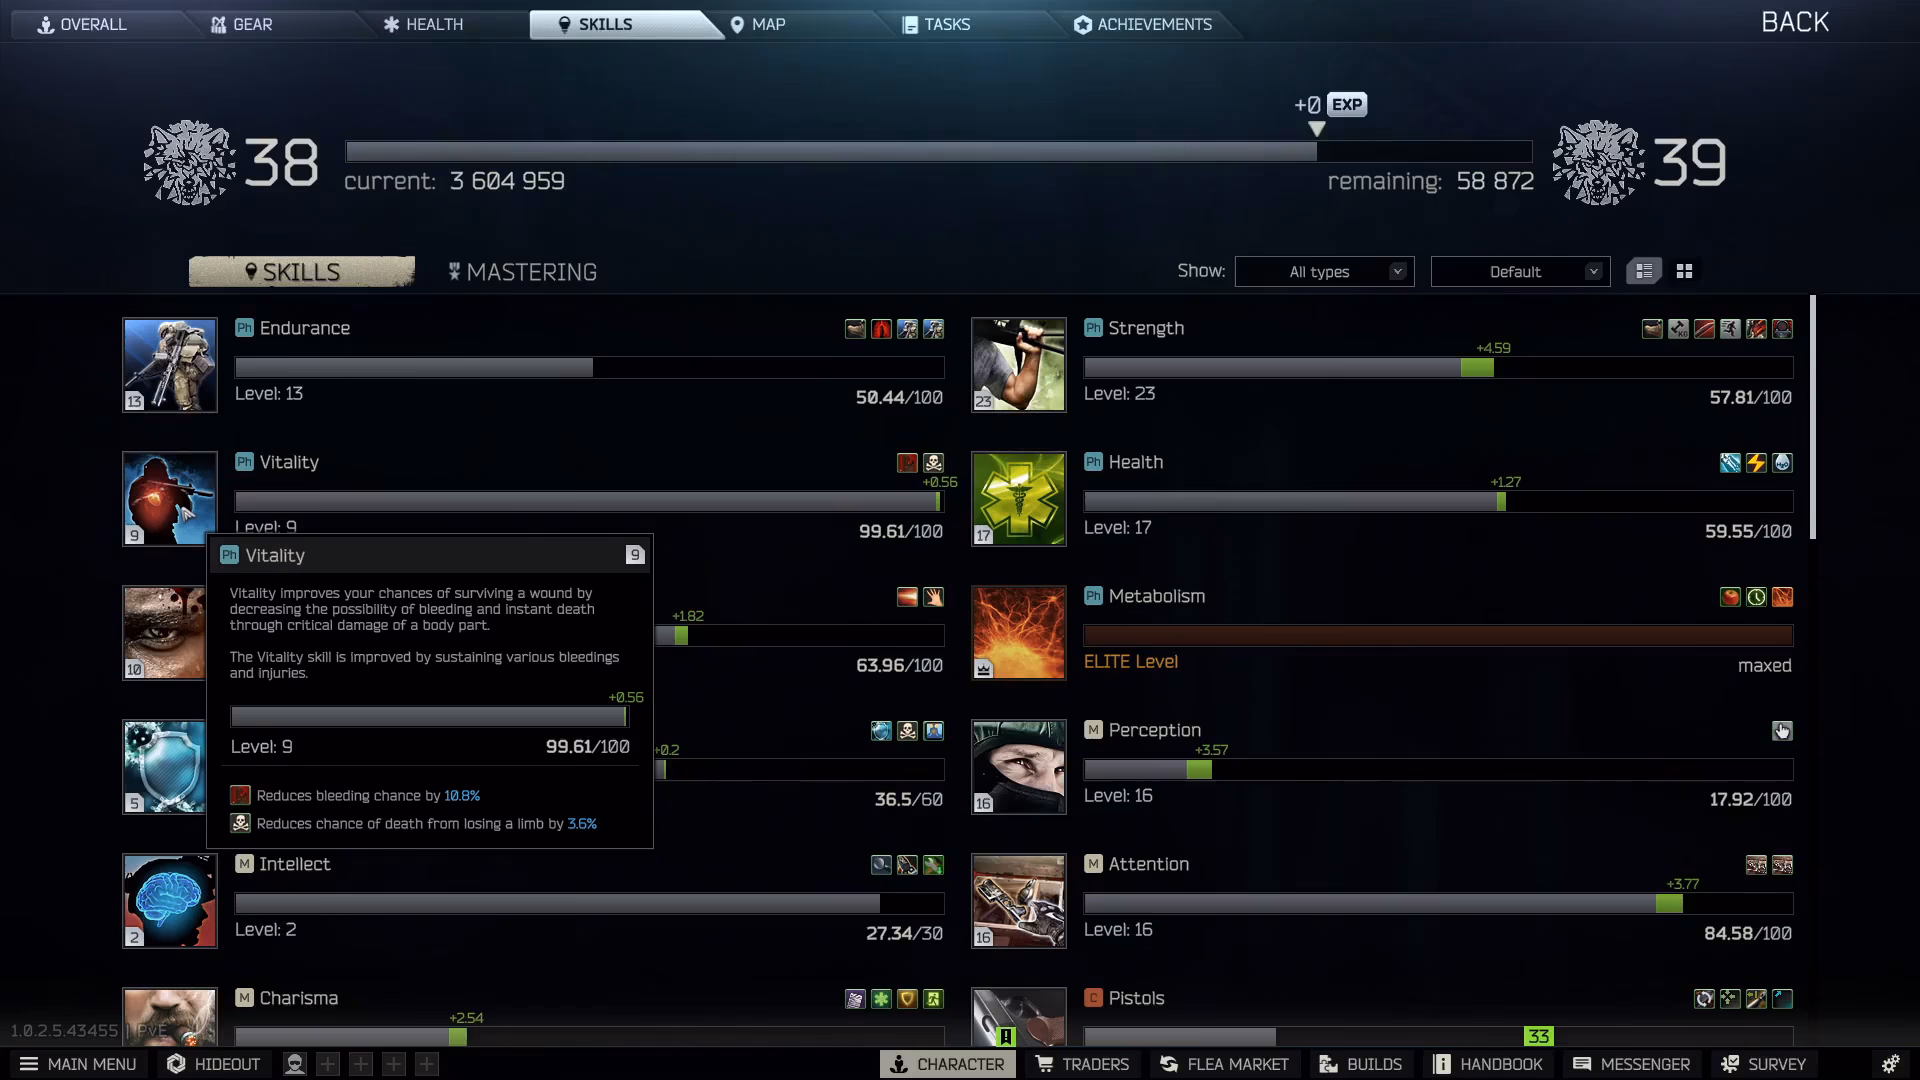Click the Intellect brain skill icon

pos(170,901)
